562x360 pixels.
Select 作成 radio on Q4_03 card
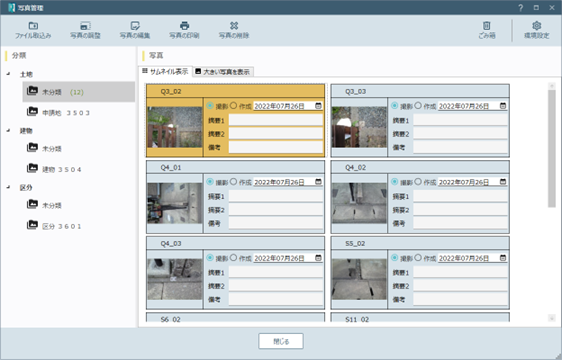click(234, 258)
